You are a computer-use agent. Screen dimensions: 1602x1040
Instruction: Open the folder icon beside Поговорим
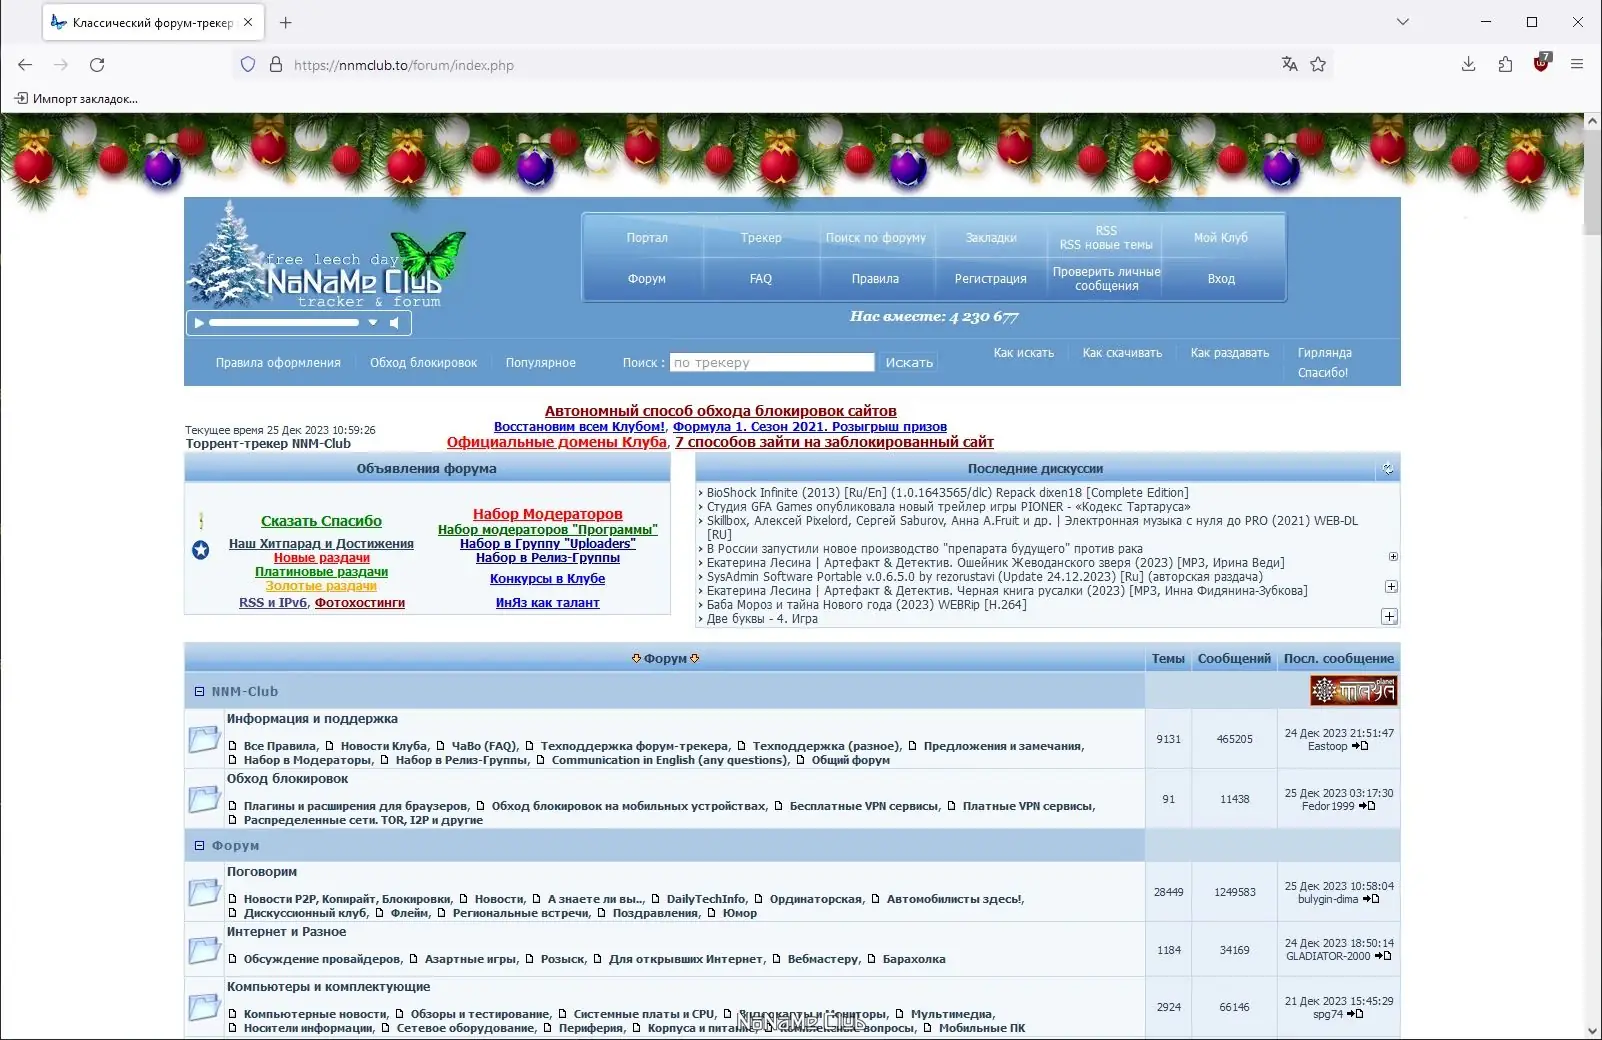(204, 891)
